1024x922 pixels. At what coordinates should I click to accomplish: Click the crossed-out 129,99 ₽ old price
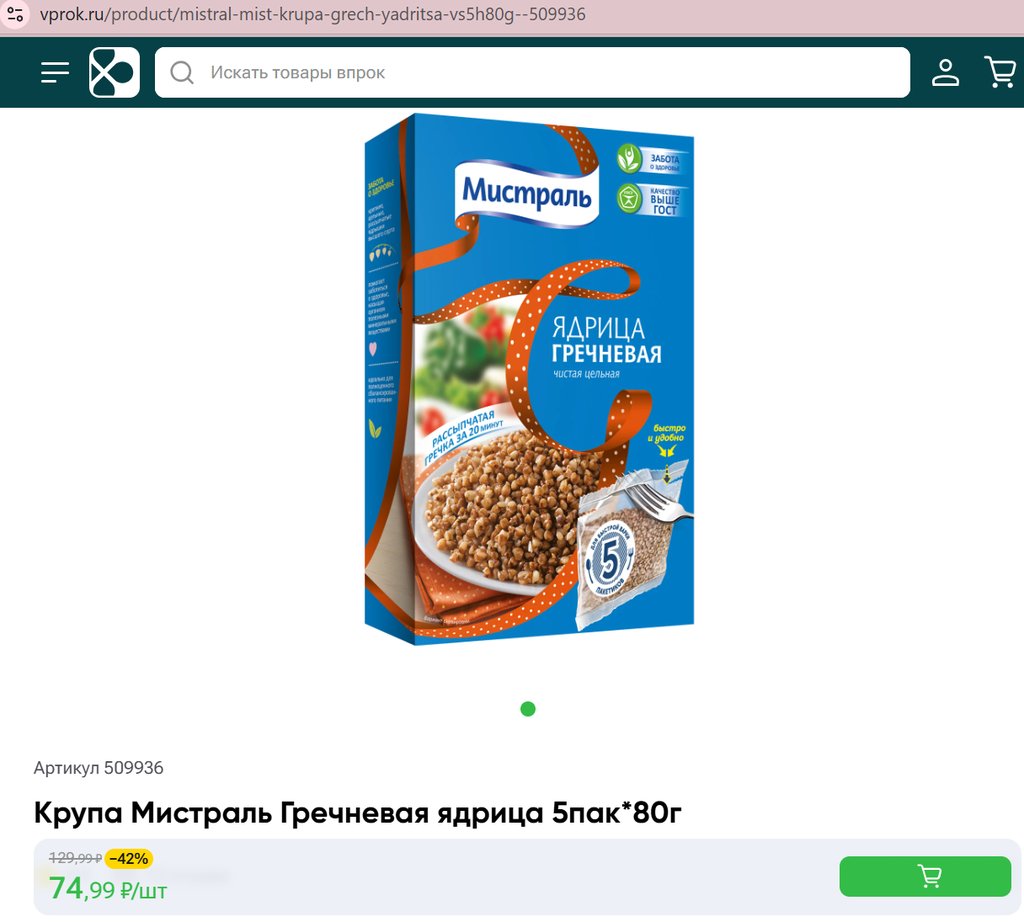click(x=76, y=858)
